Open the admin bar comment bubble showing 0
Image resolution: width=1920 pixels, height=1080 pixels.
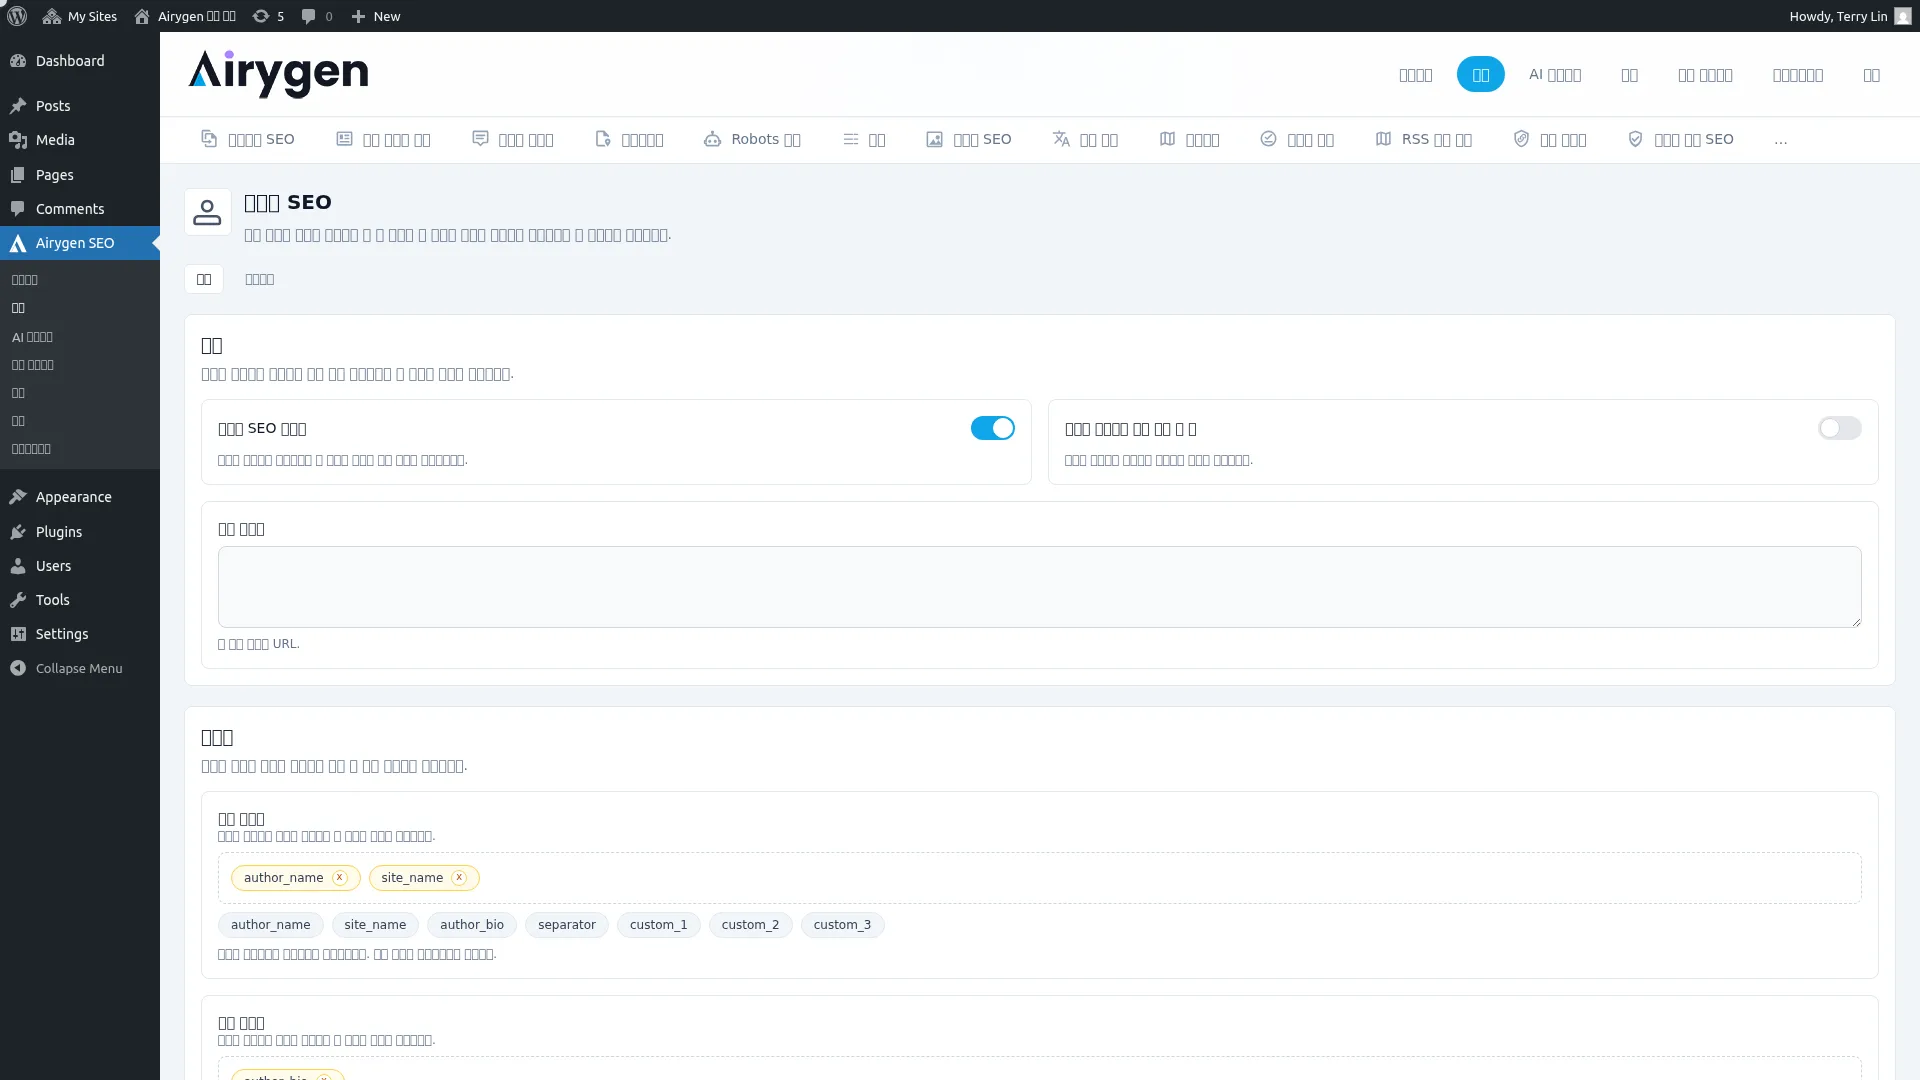[x=317, y=16]
